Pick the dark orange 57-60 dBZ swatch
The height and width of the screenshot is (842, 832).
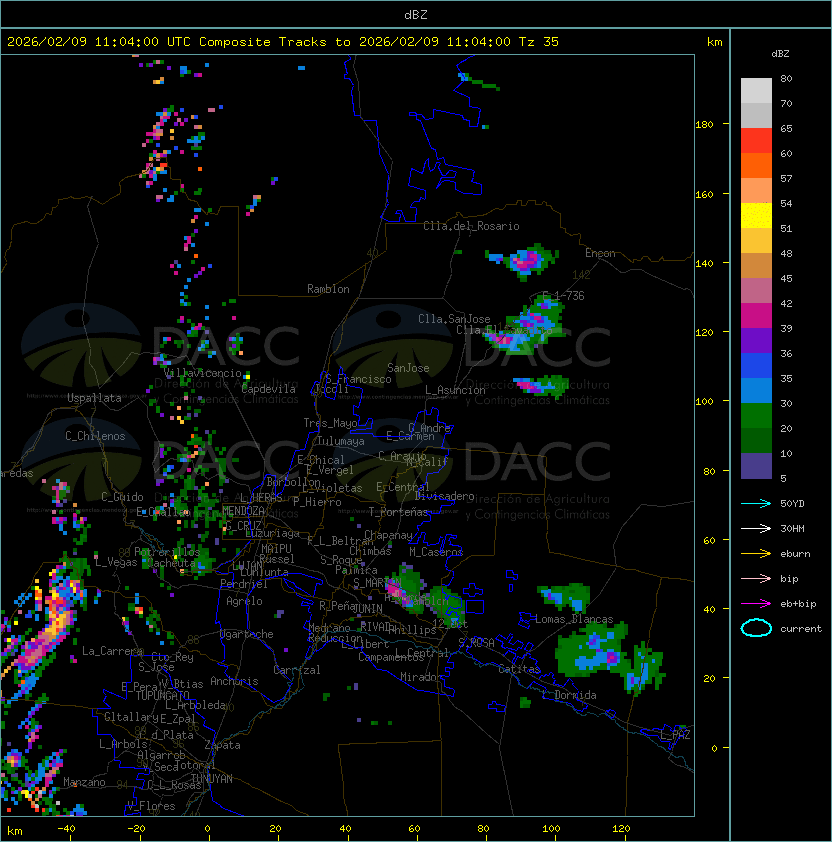pyautogui.click(x=756, y=166)
